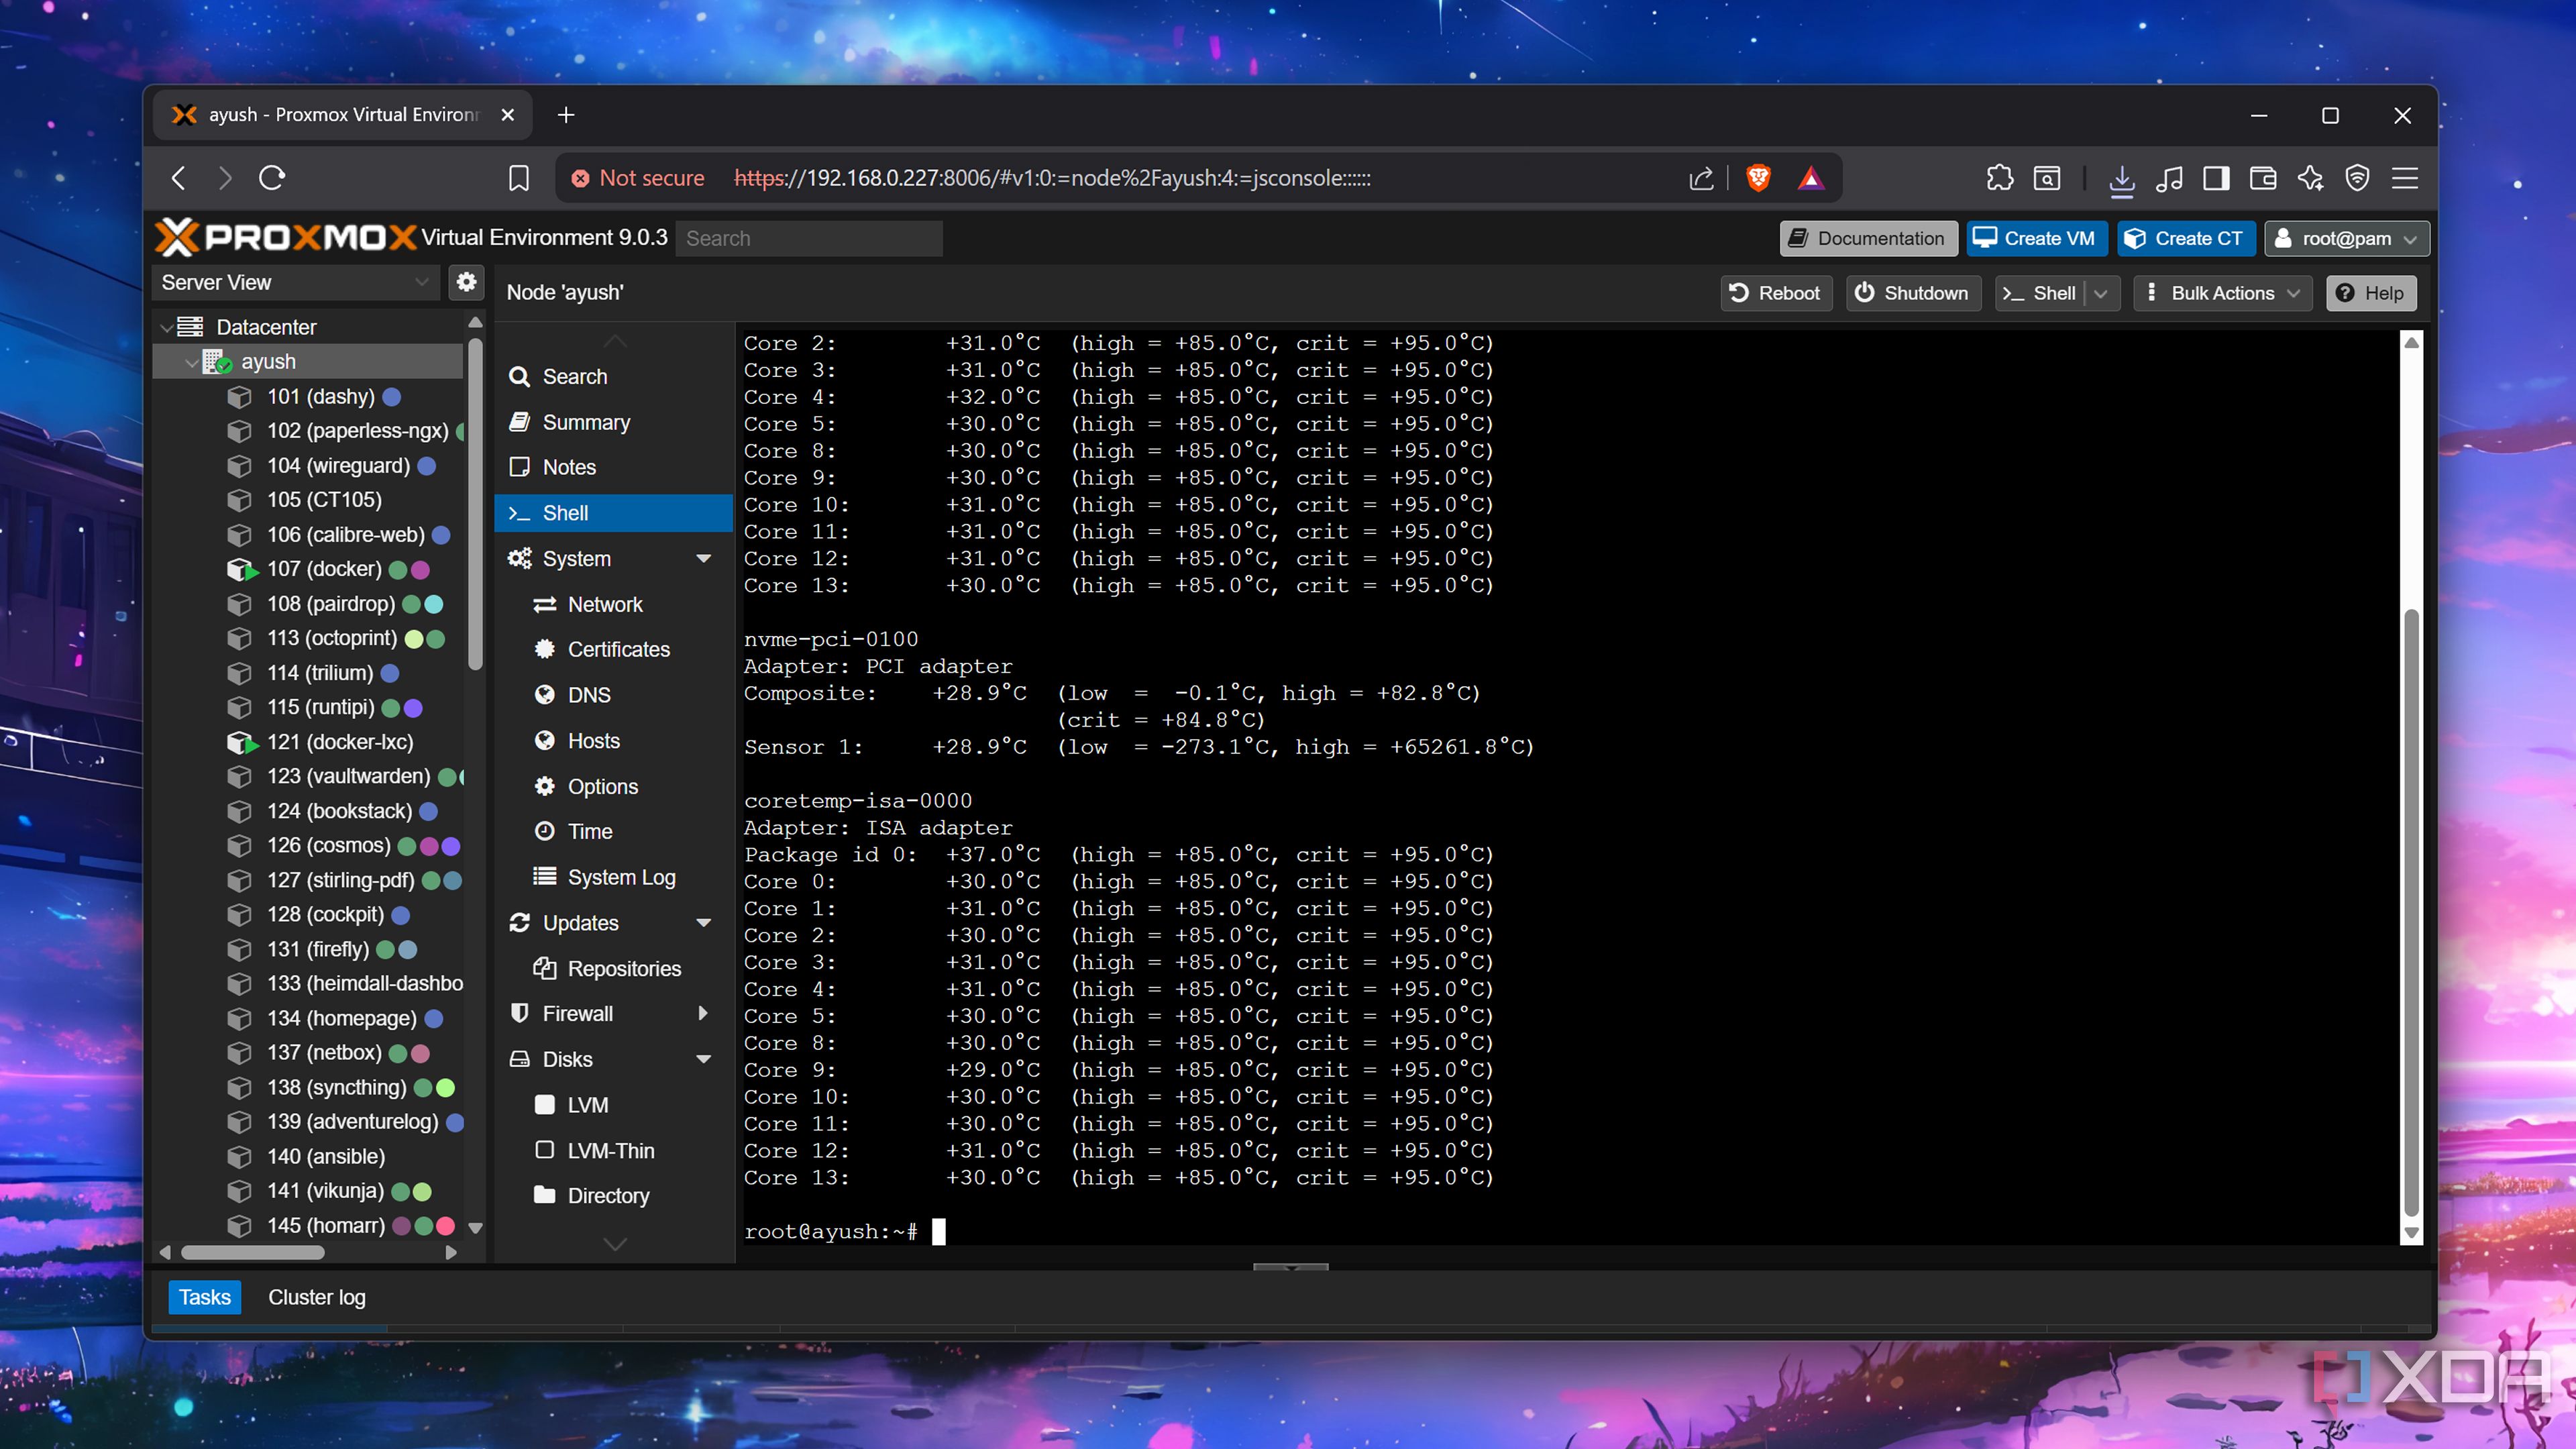Screen dimensions: 2576x1449
Task: Open a new browser tab with plus
Action: [566, 115]
